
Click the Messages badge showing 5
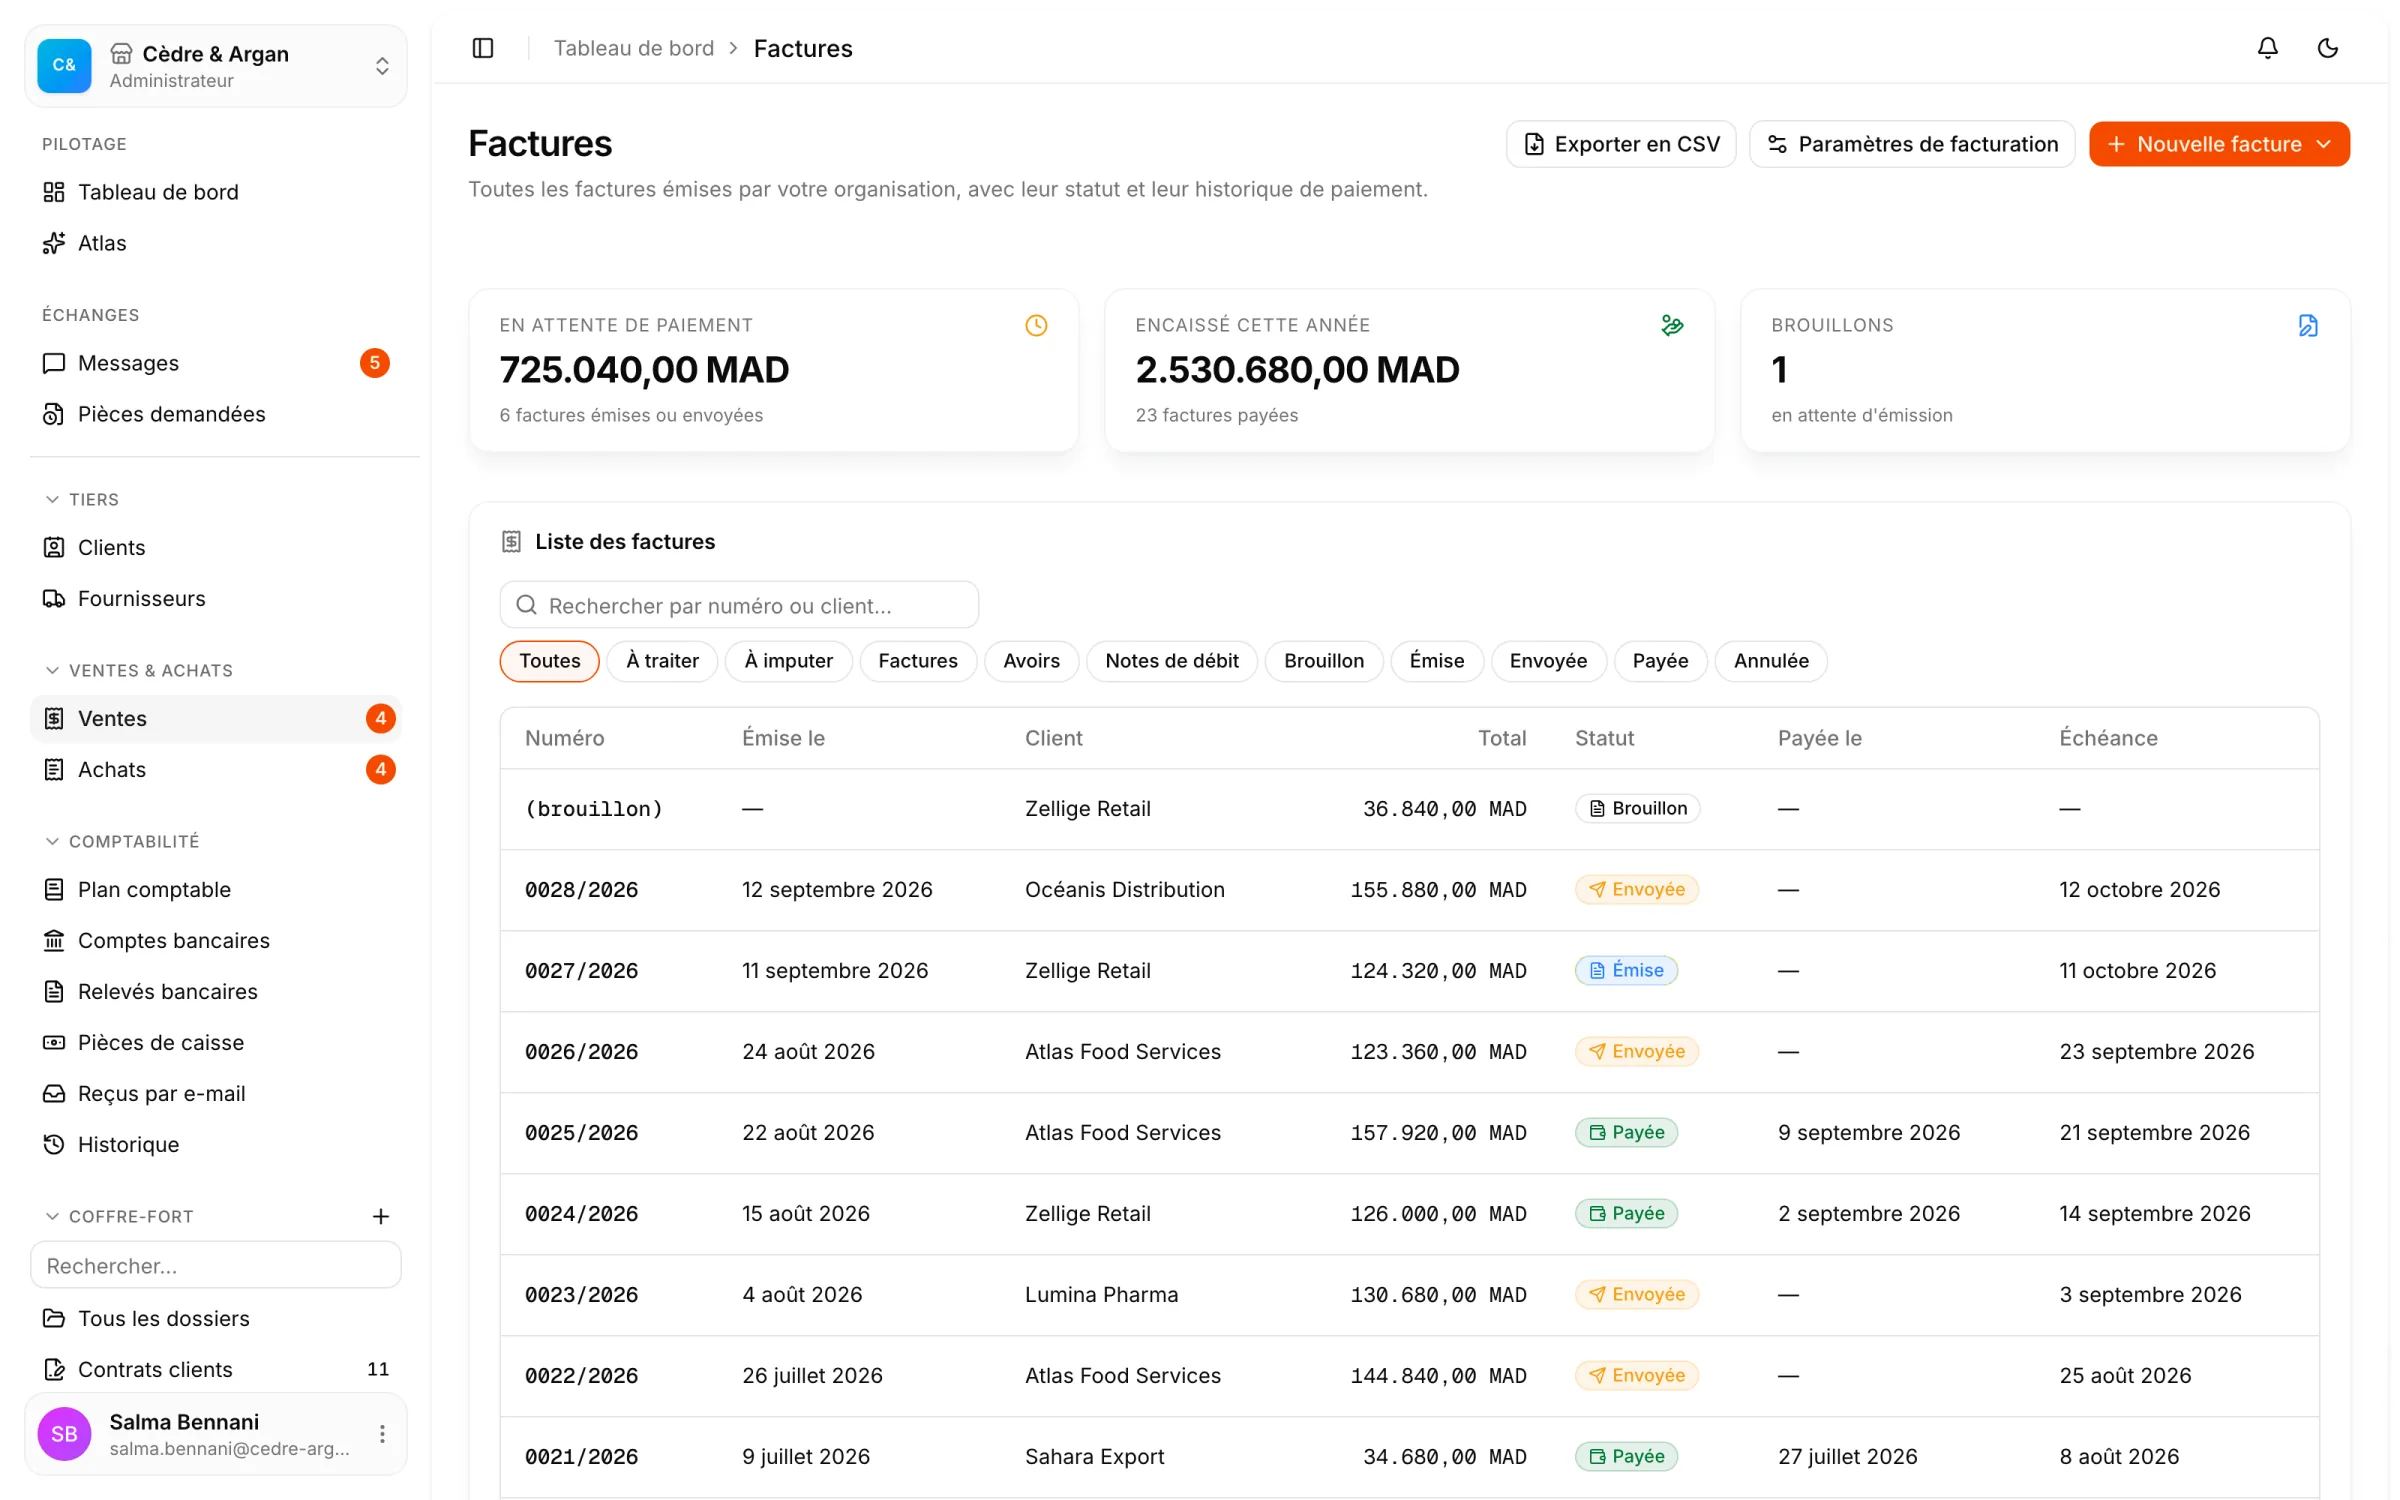(374, 363)
